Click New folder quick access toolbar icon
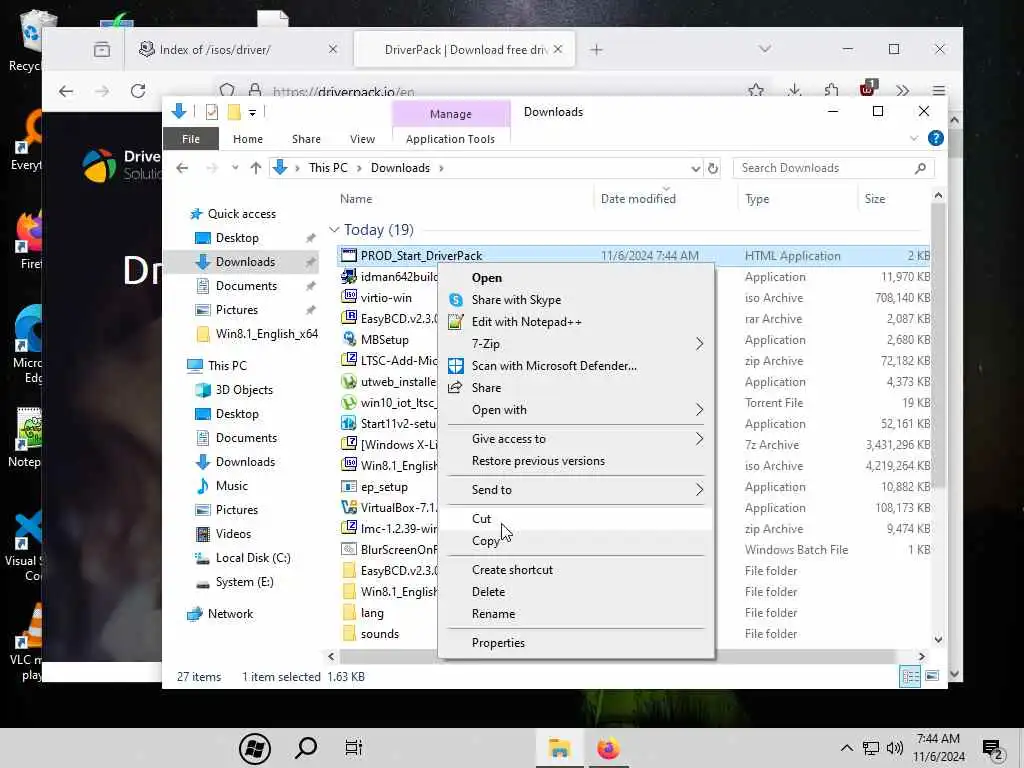 click(x=234, y=112)
